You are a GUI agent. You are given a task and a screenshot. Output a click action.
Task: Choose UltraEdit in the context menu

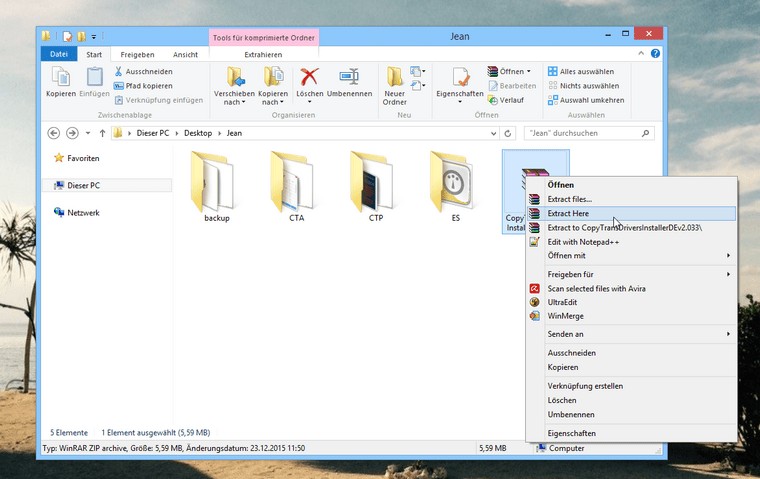coord(631,302)
